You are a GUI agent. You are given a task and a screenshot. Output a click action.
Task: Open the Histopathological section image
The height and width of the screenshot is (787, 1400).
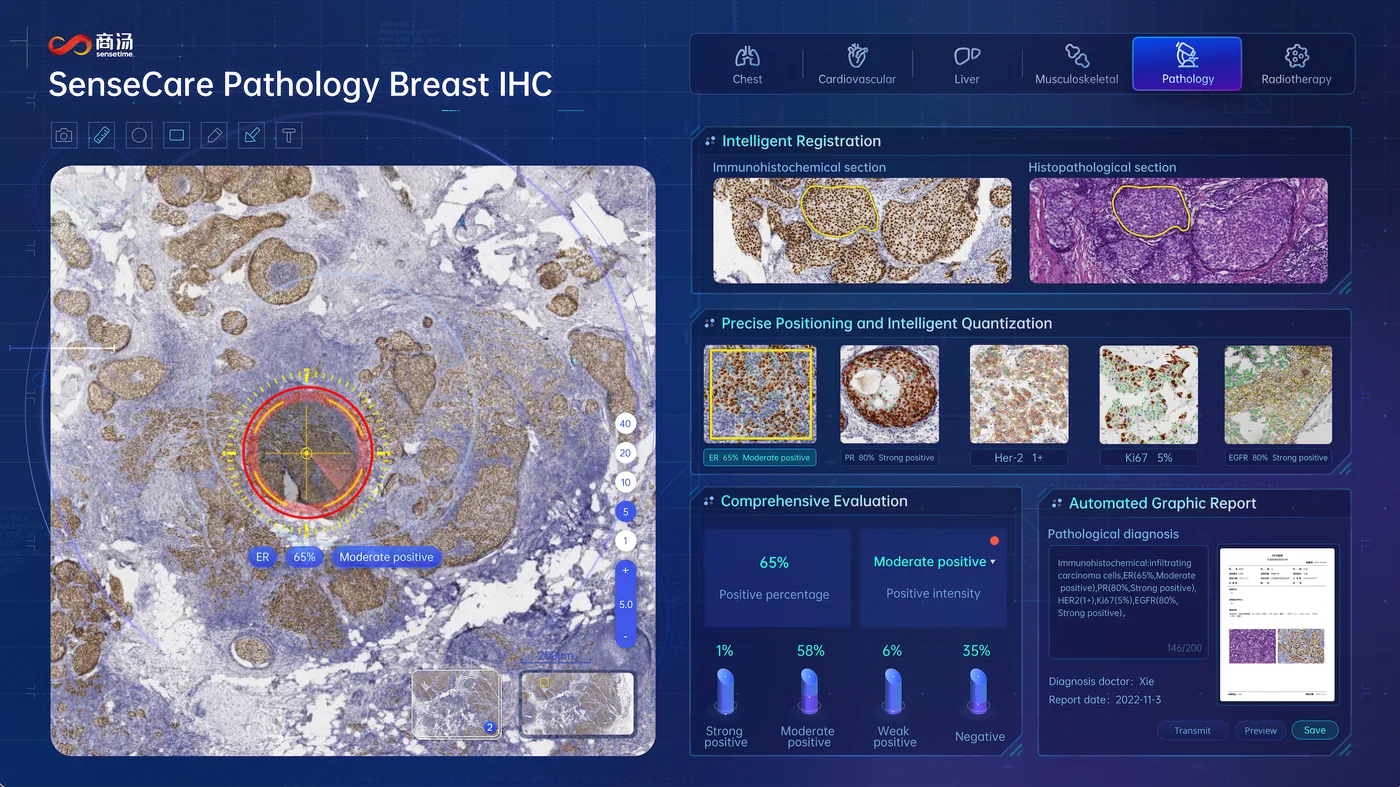[1178, 230]
